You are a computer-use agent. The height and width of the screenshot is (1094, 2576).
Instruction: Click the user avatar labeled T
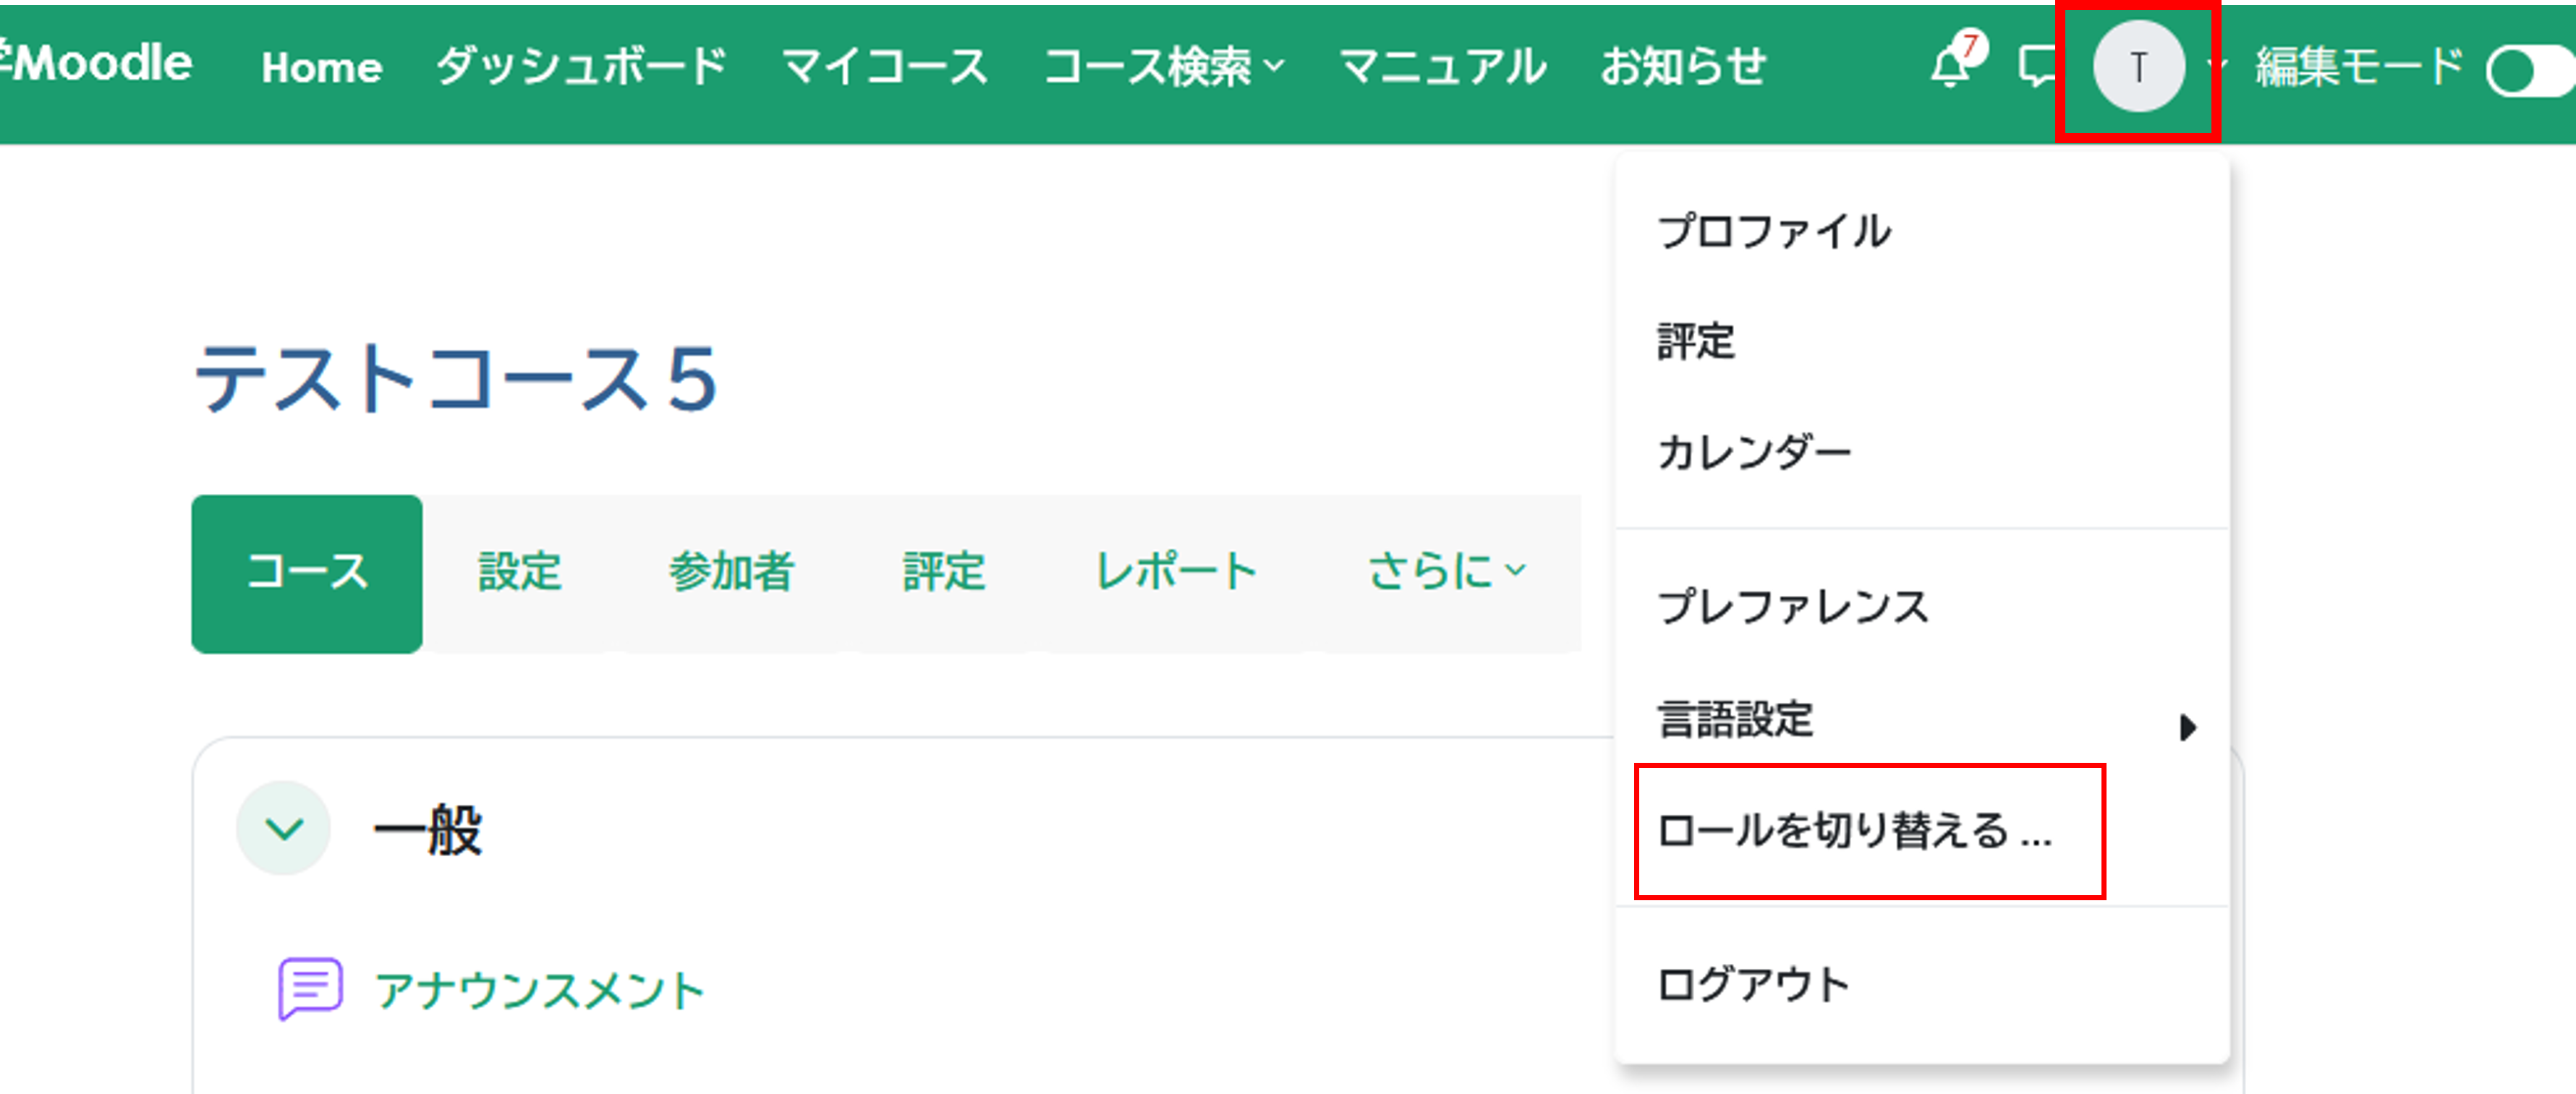2138,67
